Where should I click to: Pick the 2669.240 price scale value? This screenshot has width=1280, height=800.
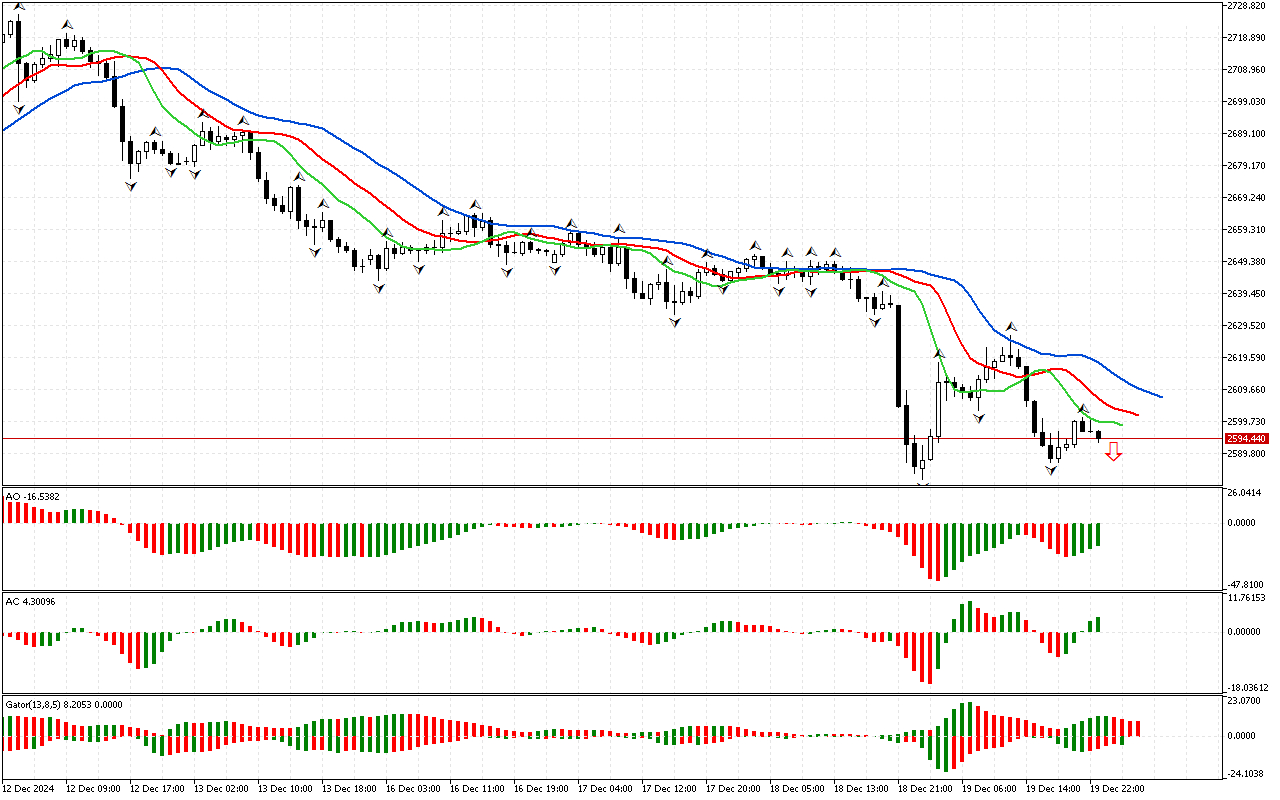1248,198
